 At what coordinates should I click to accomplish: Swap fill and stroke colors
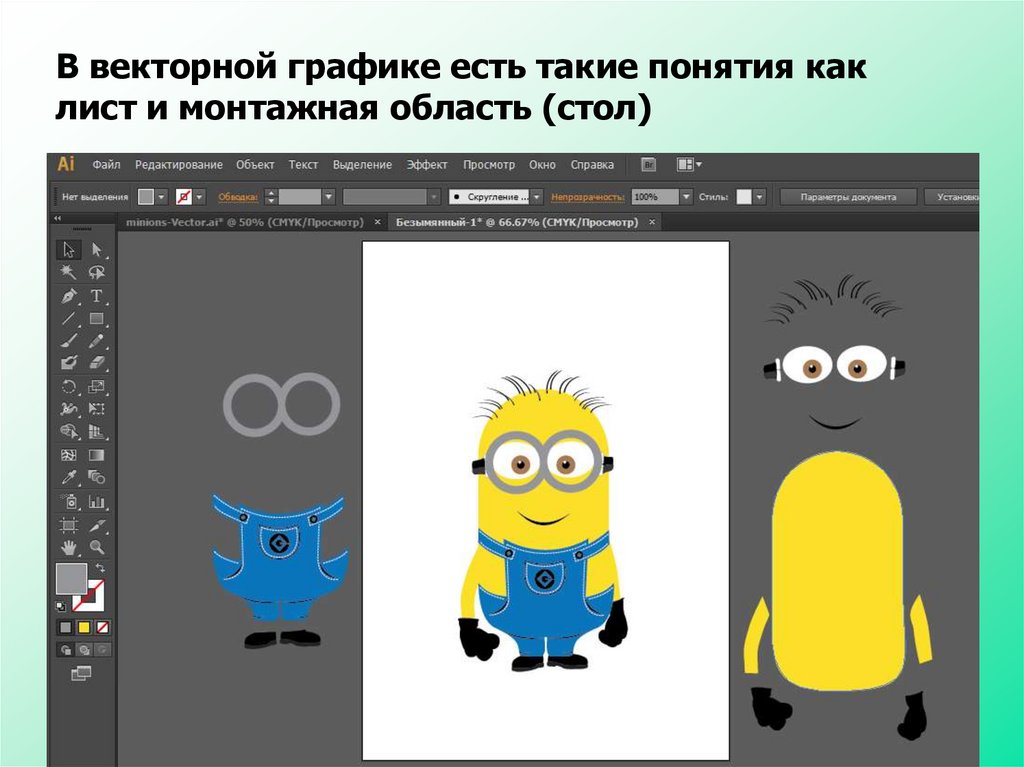click(100, 569)
